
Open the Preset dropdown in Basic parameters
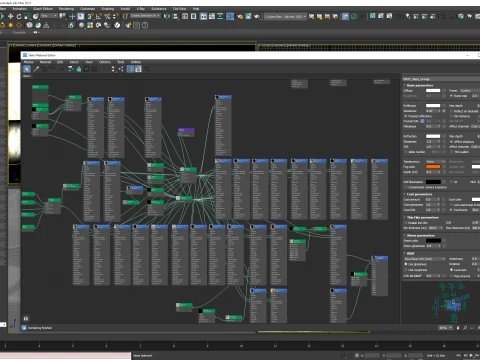(x=469, y=90)
